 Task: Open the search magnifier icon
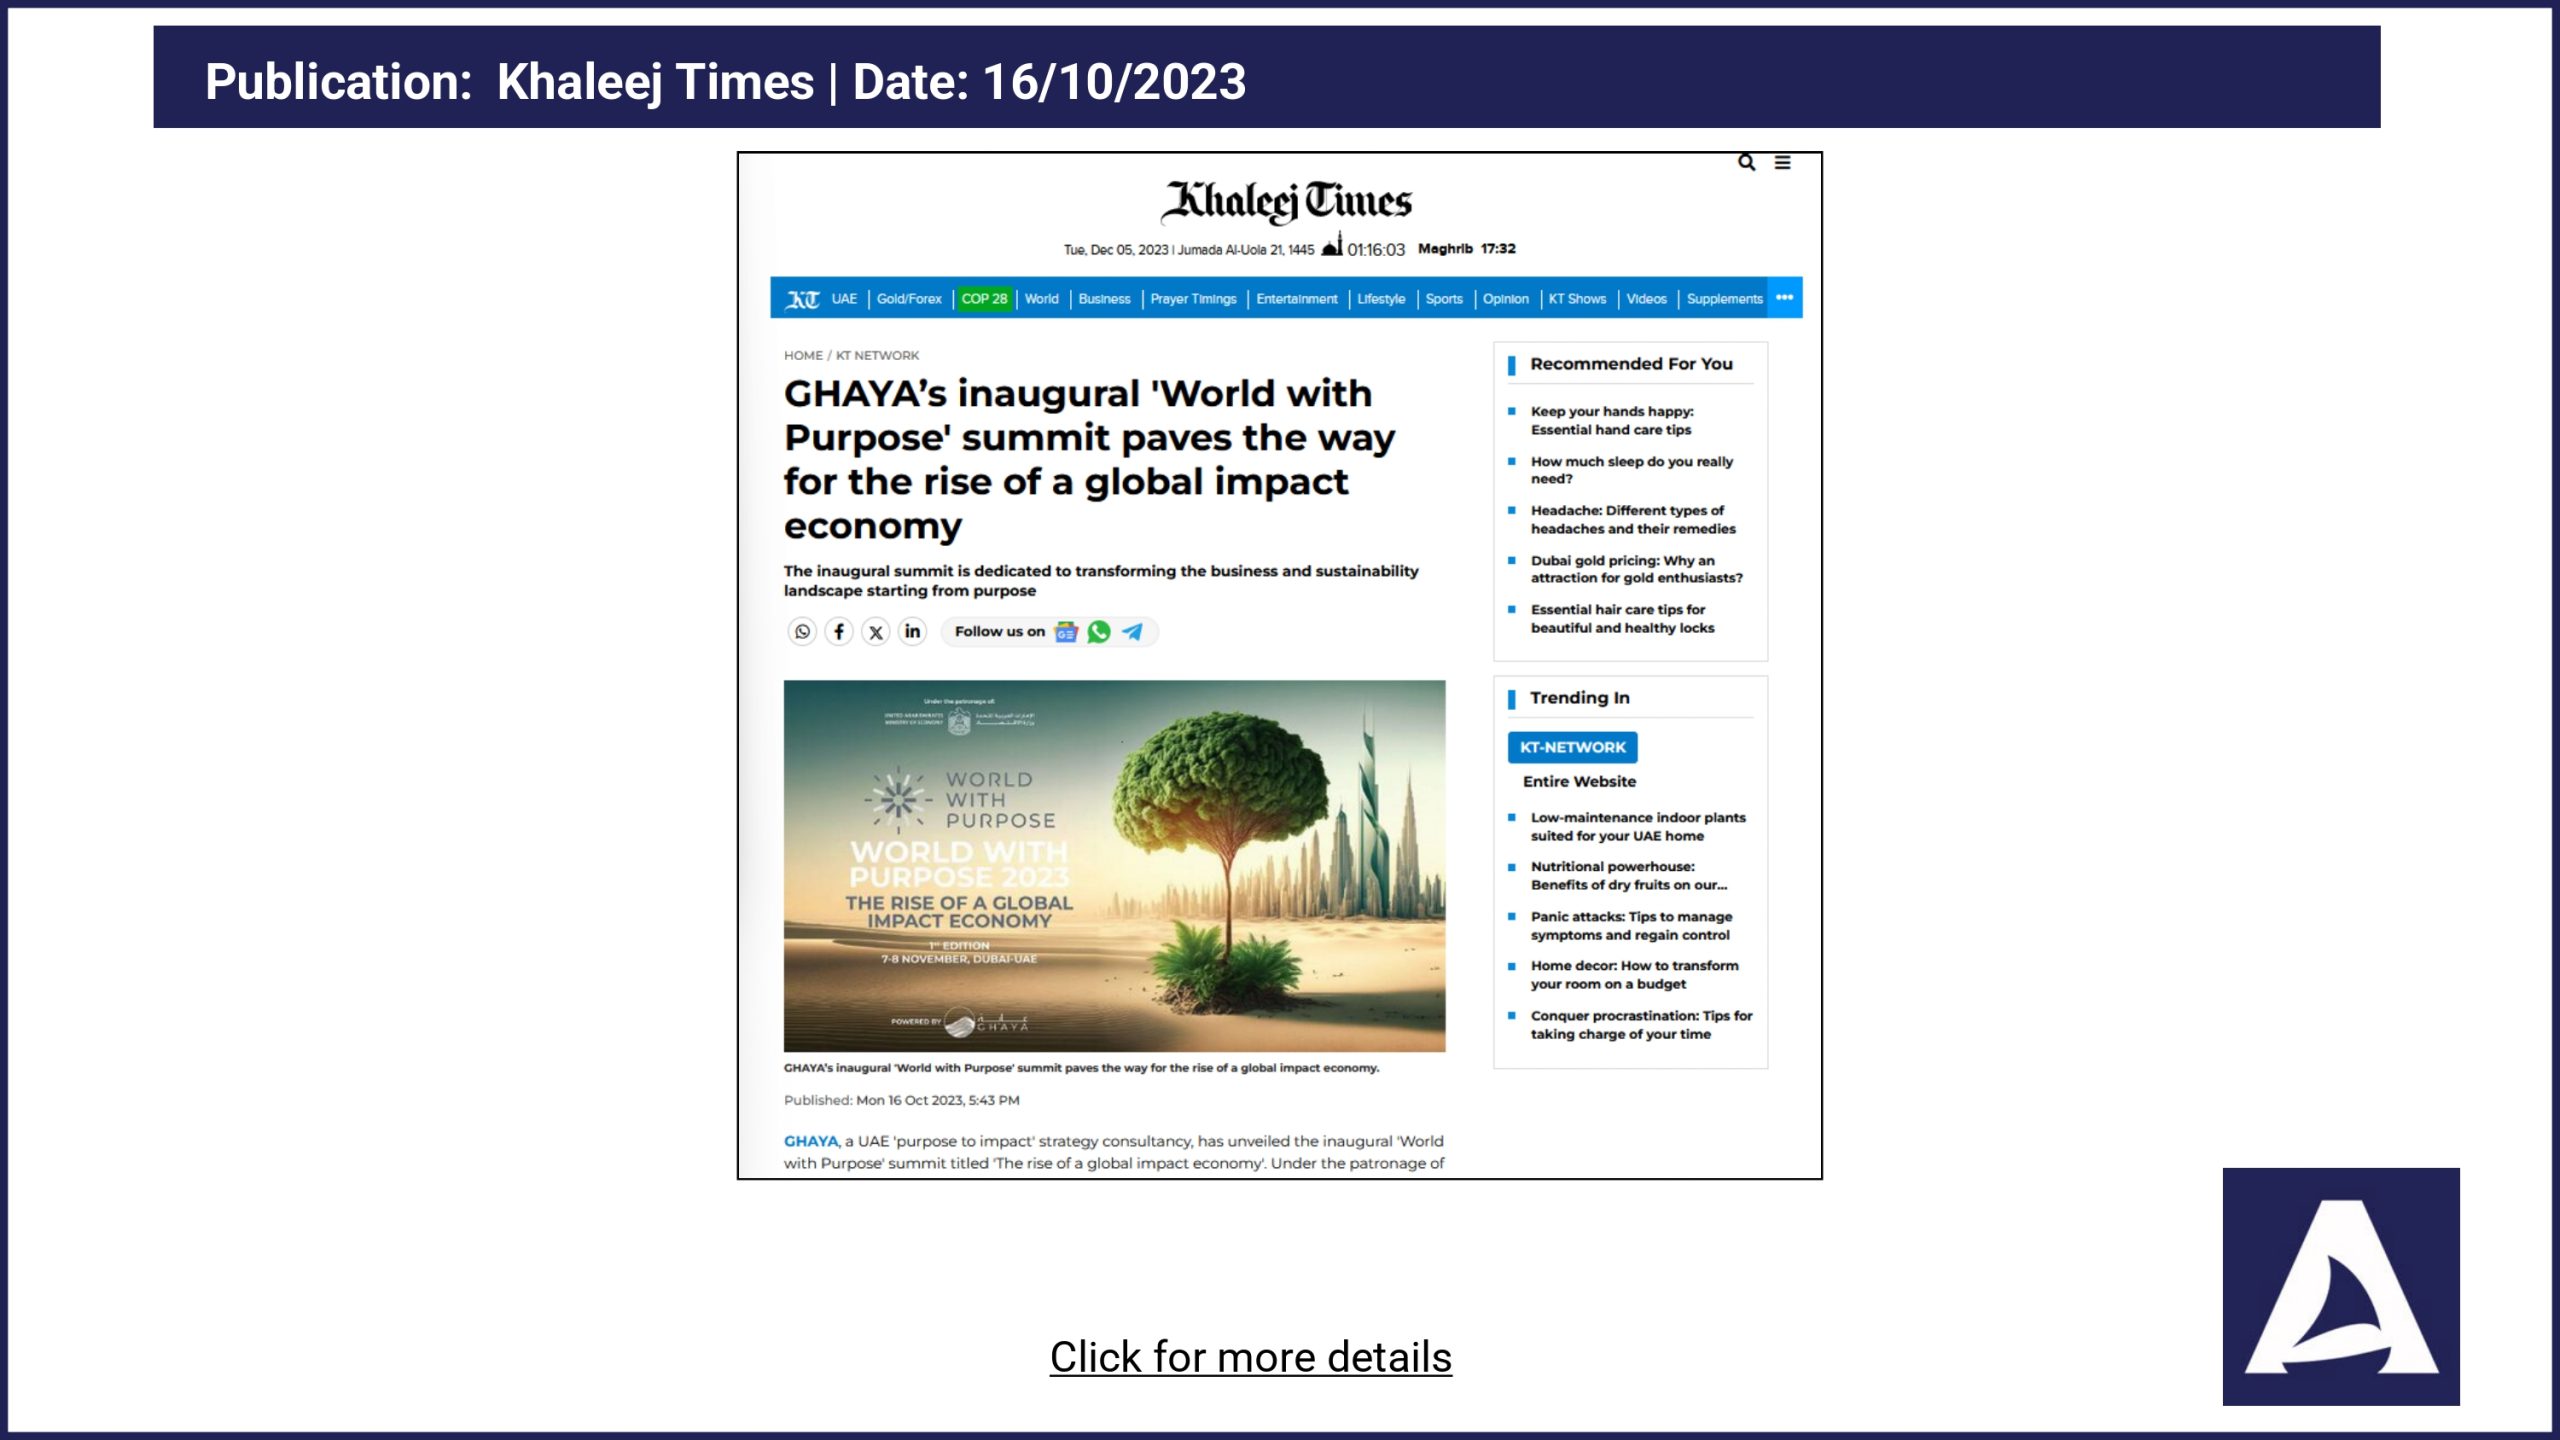click(x=1746, y=162)
